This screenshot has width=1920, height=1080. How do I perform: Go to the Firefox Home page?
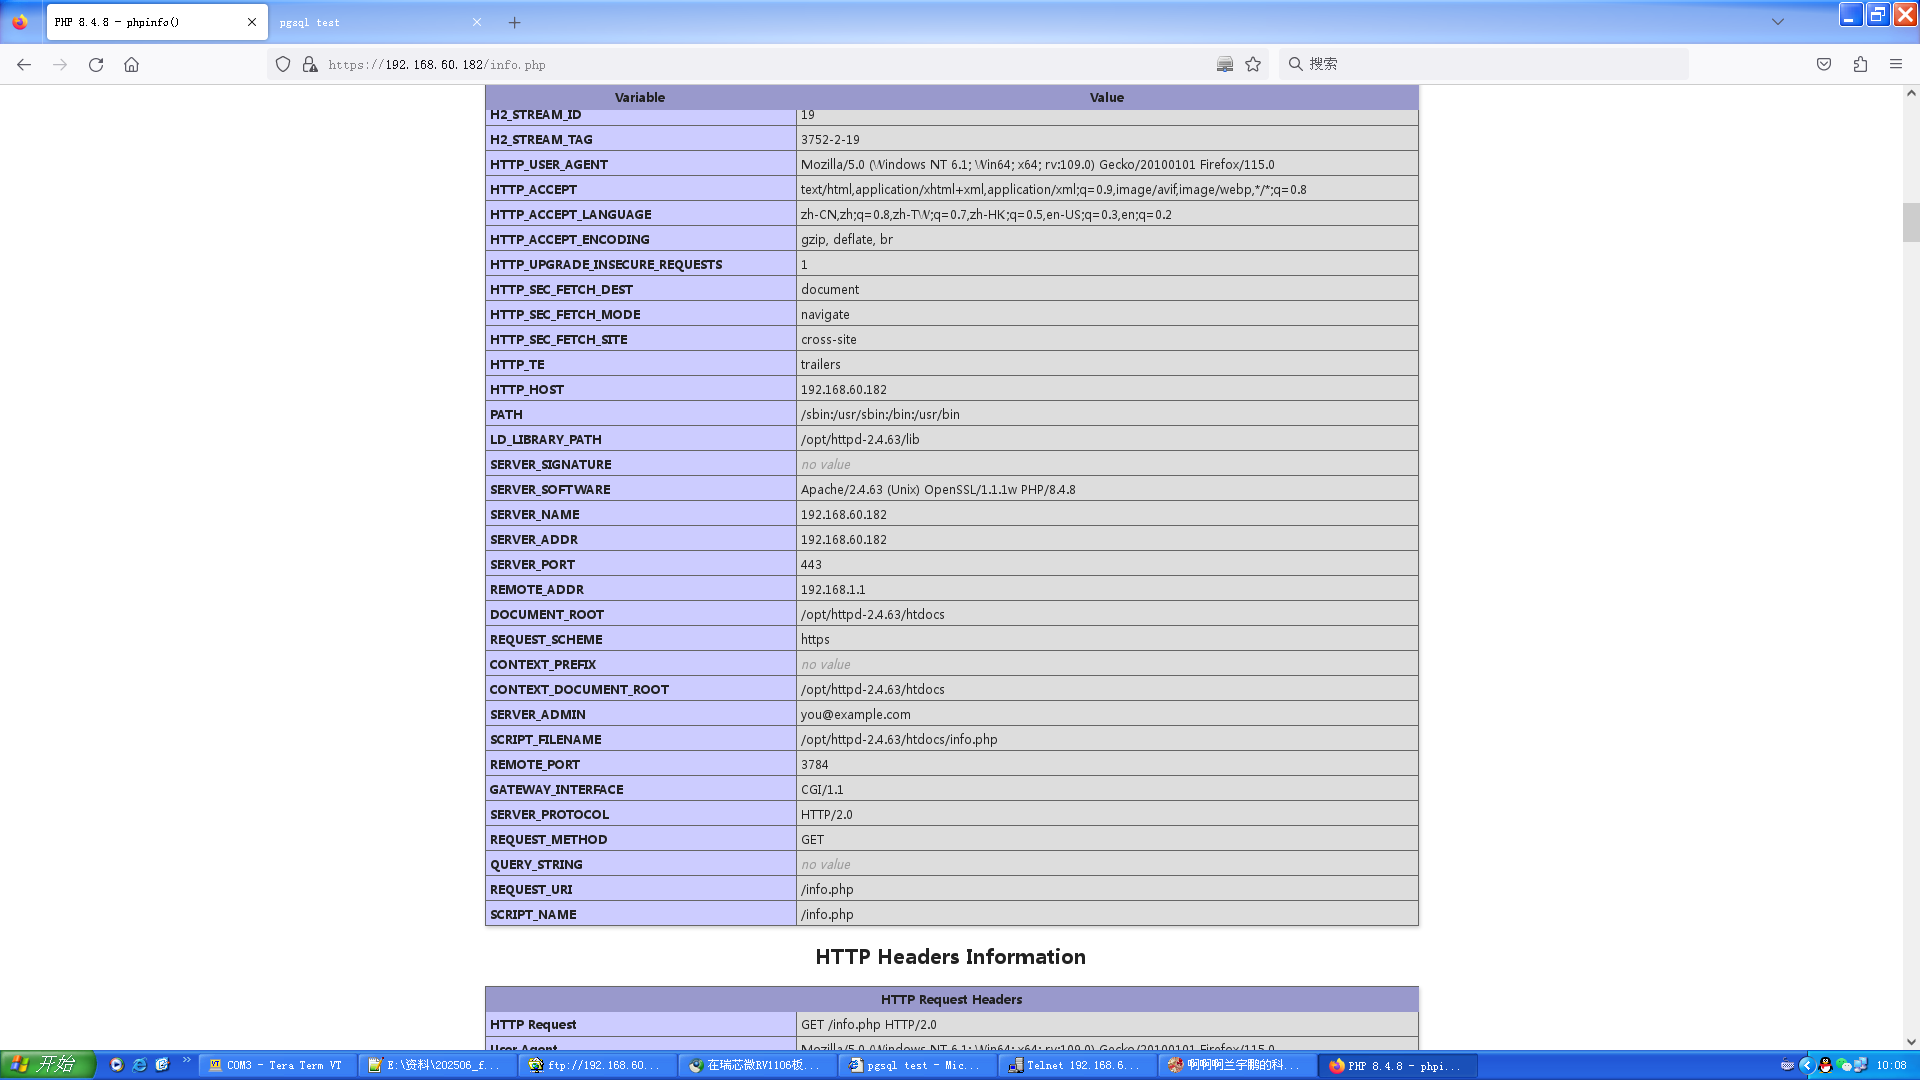pos(131,64)
